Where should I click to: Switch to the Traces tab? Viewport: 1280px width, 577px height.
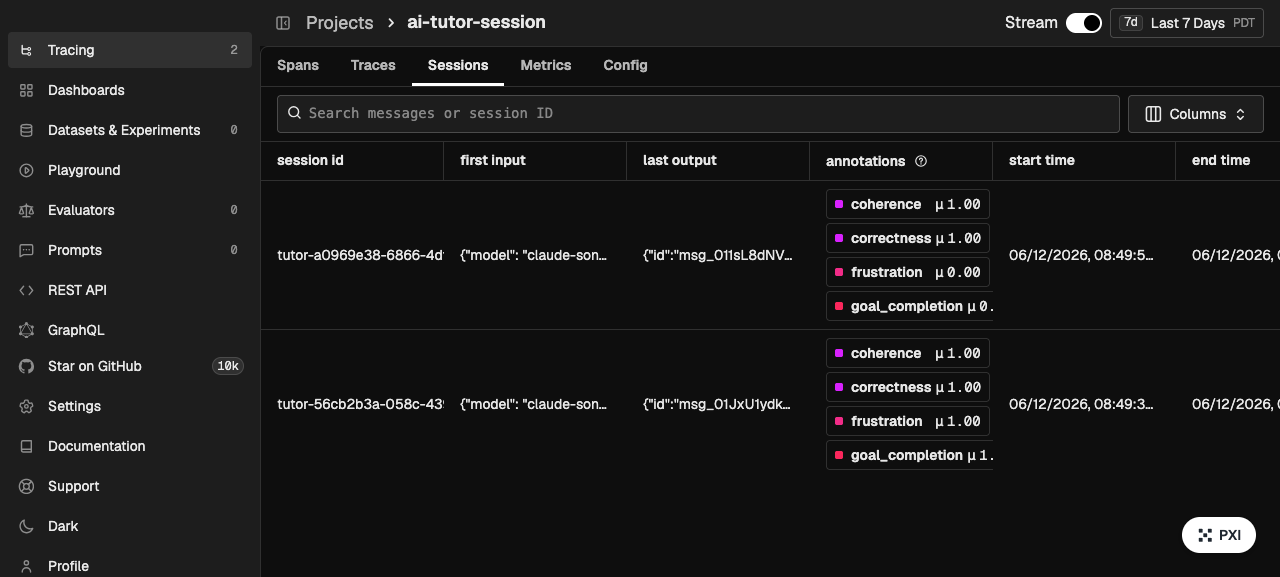373,65
